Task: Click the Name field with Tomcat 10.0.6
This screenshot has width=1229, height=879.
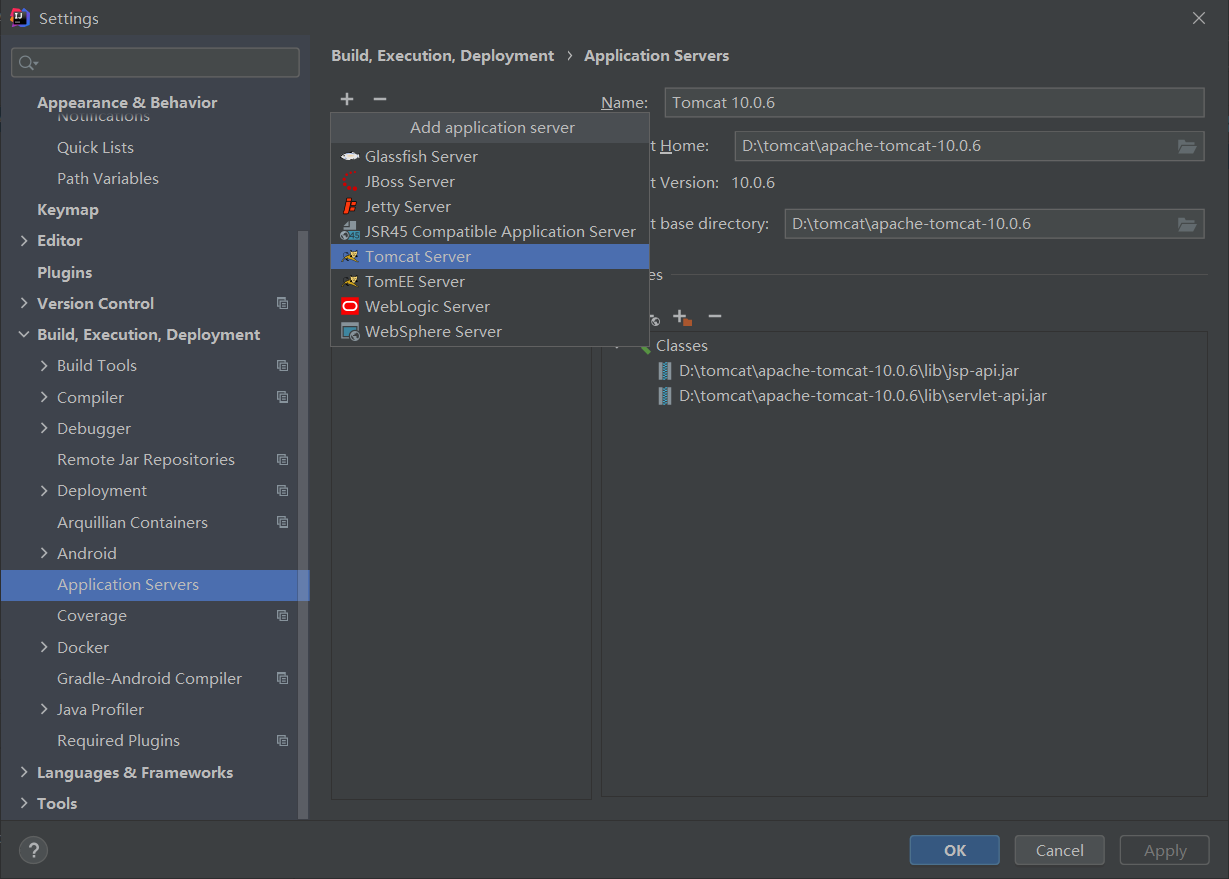Action: (934, 103)
